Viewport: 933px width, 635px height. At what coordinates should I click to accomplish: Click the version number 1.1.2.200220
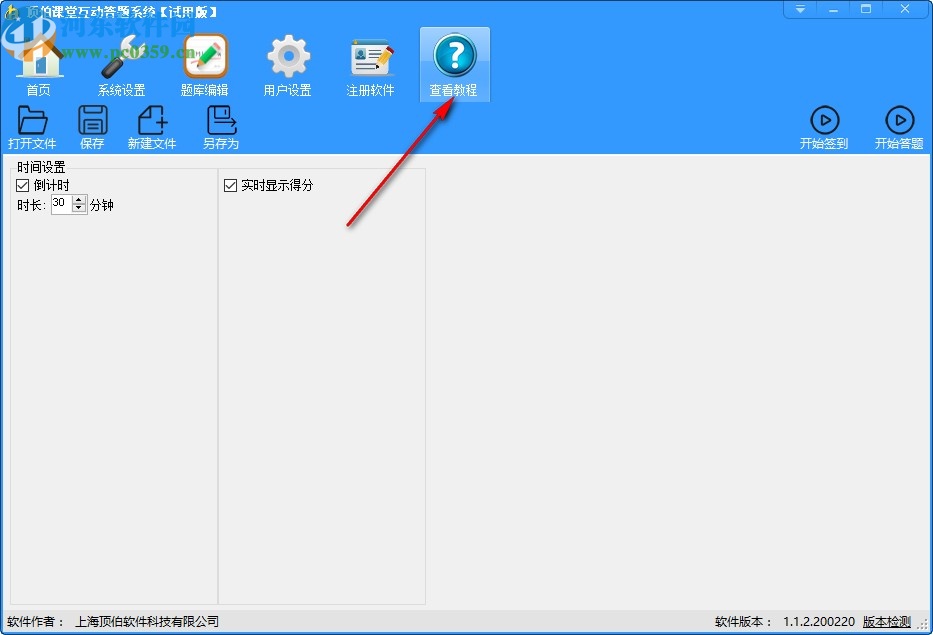[819, 622]
